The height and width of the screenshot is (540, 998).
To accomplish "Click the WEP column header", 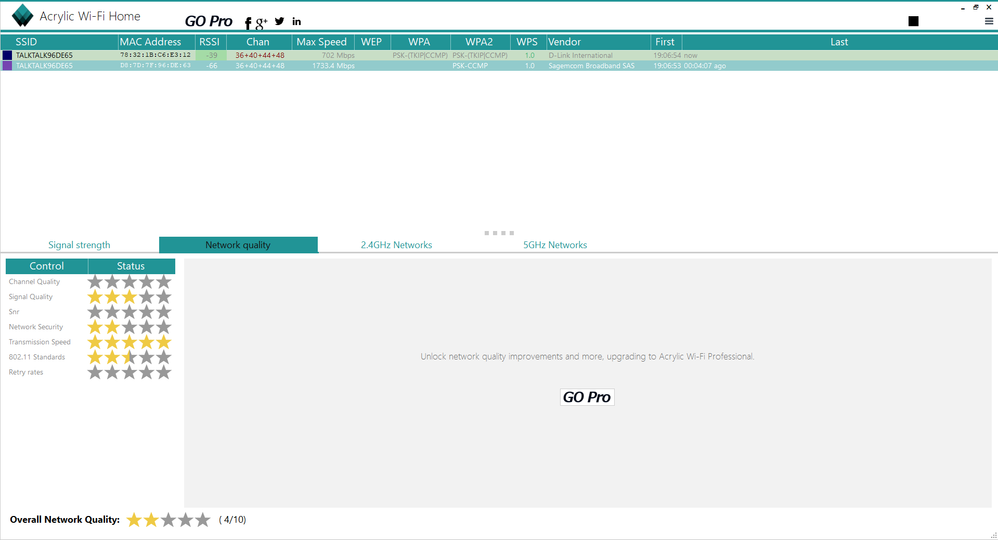I will tap(372, 42).
